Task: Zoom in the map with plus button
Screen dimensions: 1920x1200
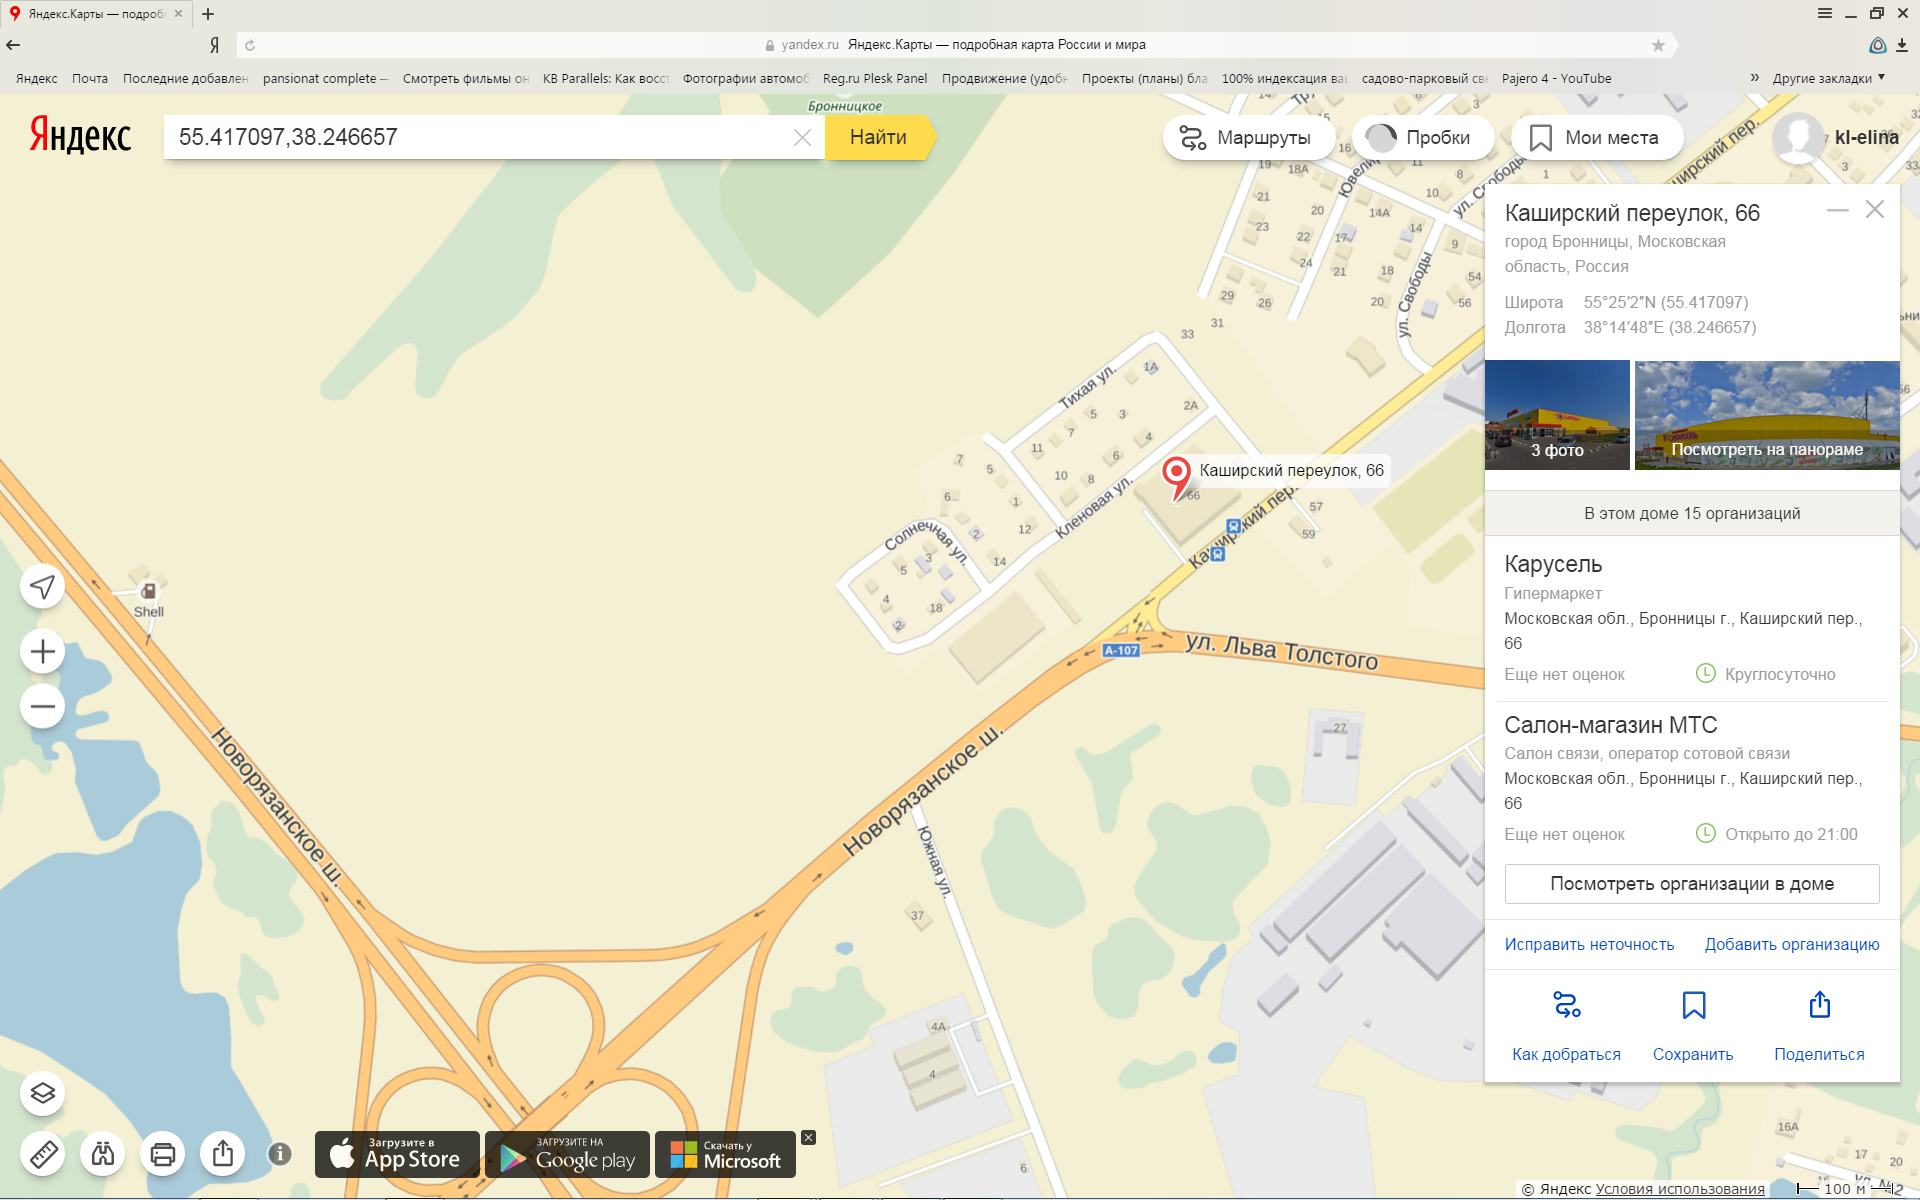Action: click(x=43, y=652)
